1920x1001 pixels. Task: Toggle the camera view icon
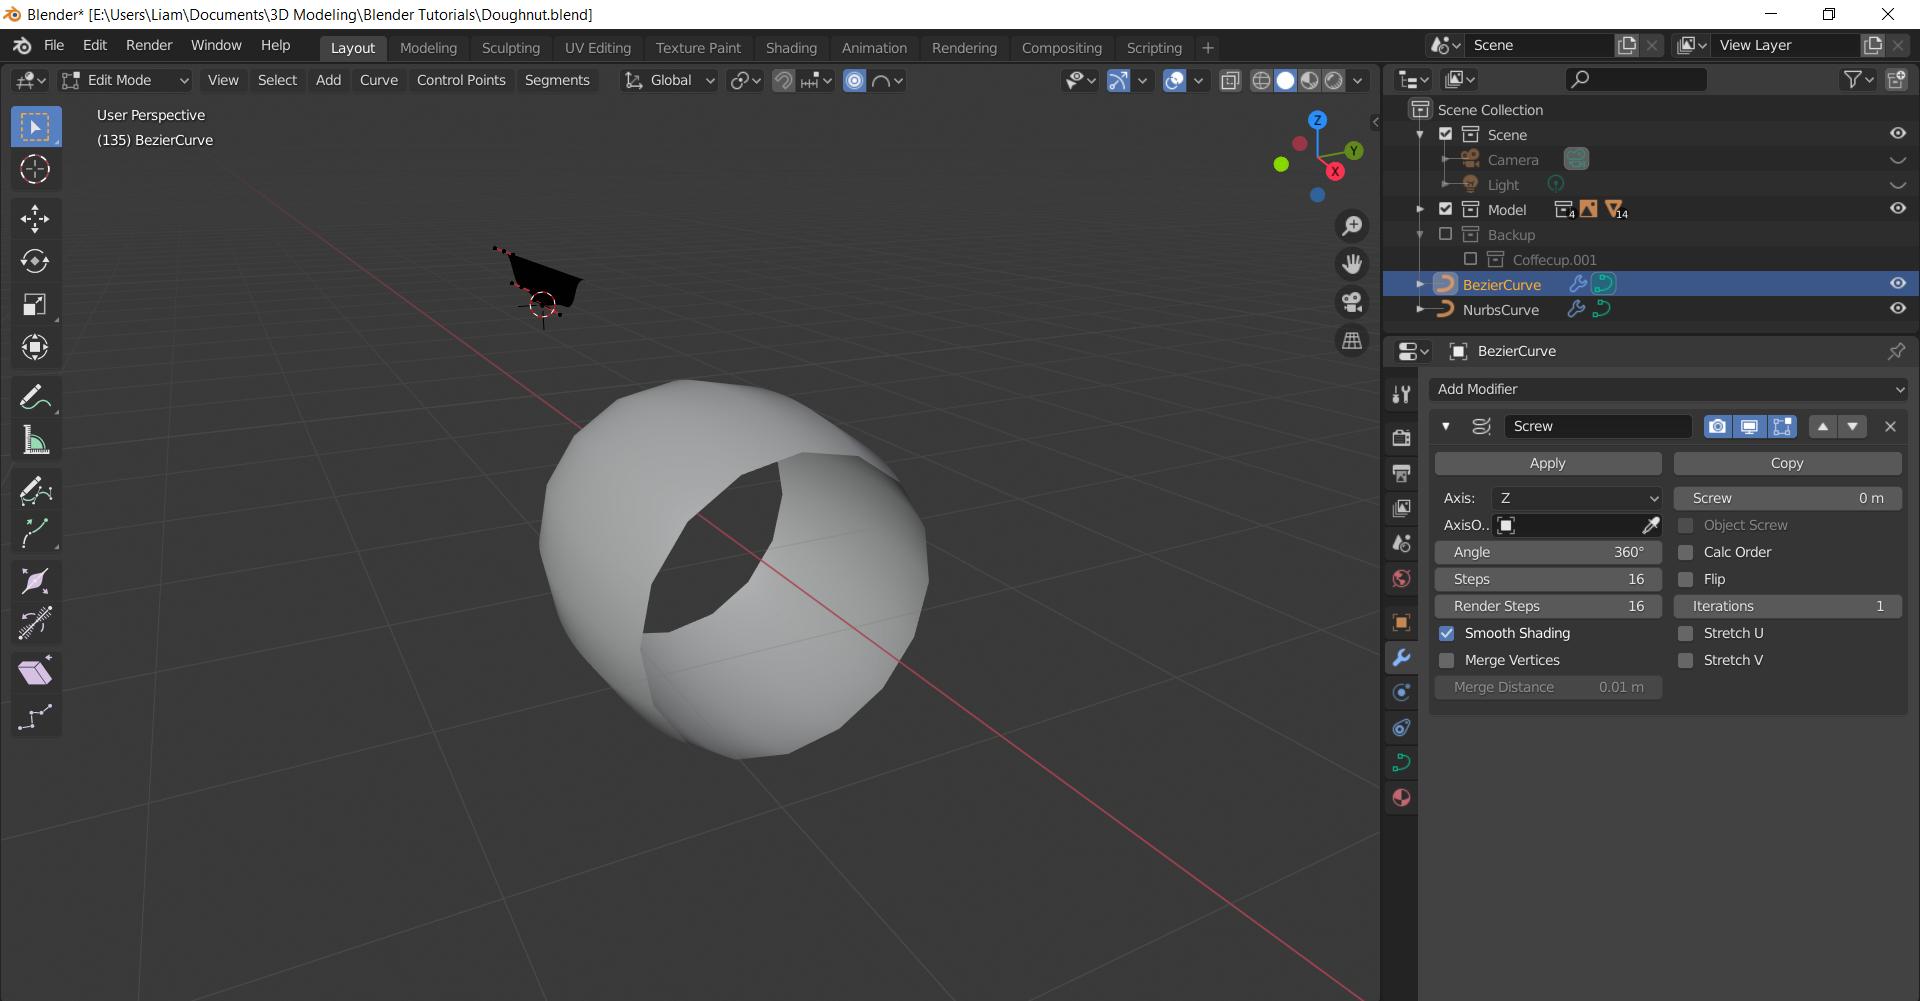1352,302
